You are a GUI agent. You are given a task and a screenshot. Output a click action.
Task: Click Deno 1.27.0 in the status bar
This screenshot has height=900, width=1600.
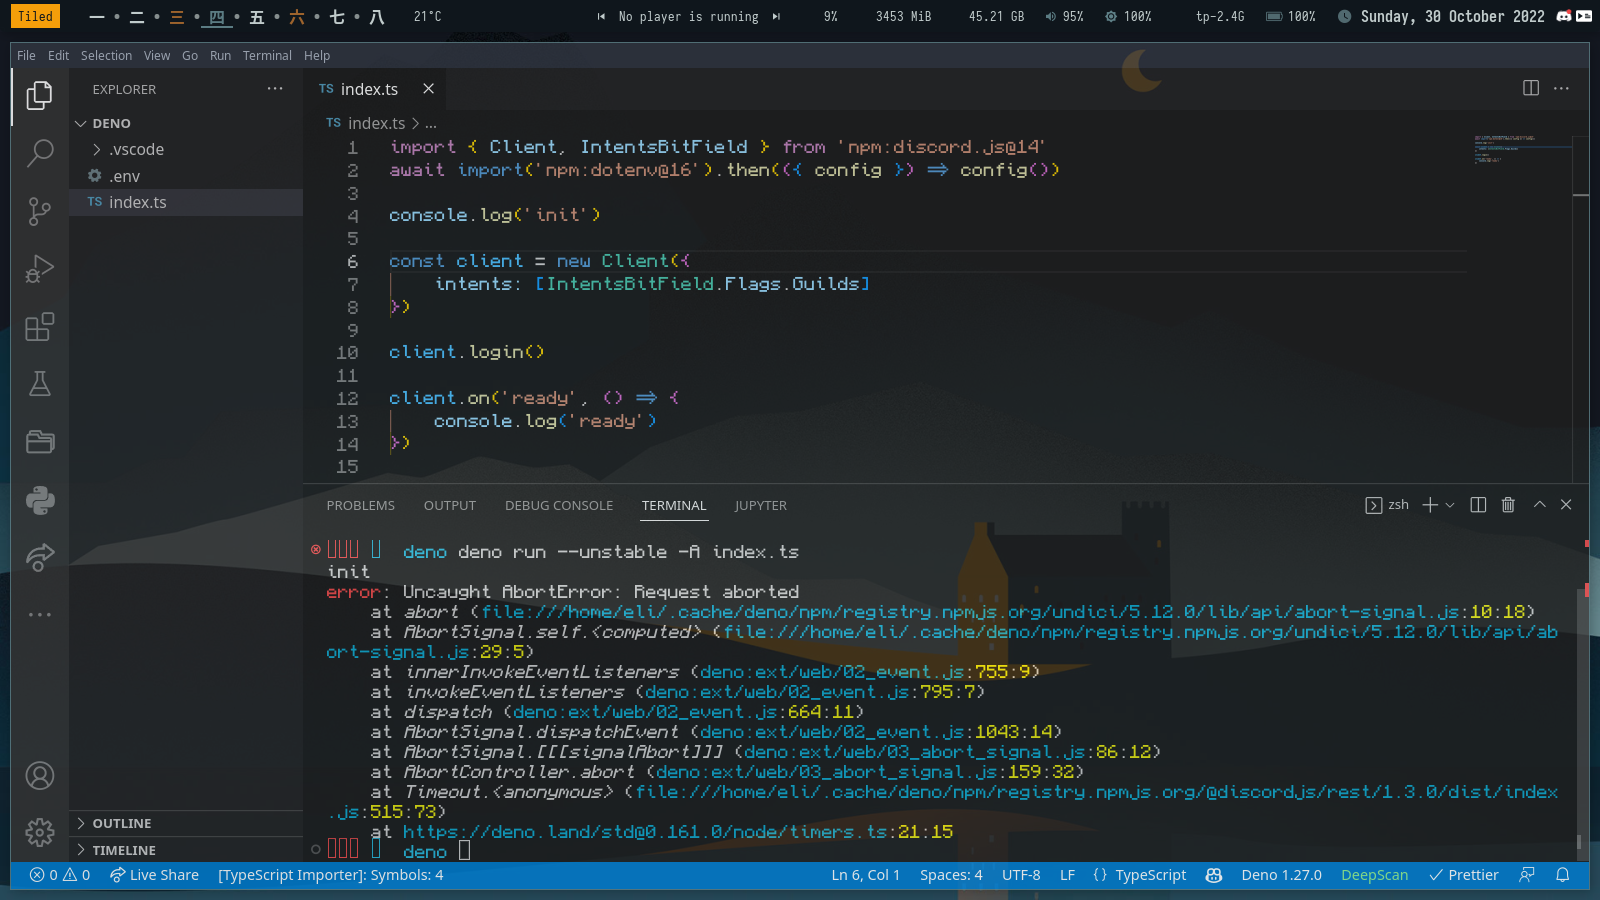point(1281,874)
